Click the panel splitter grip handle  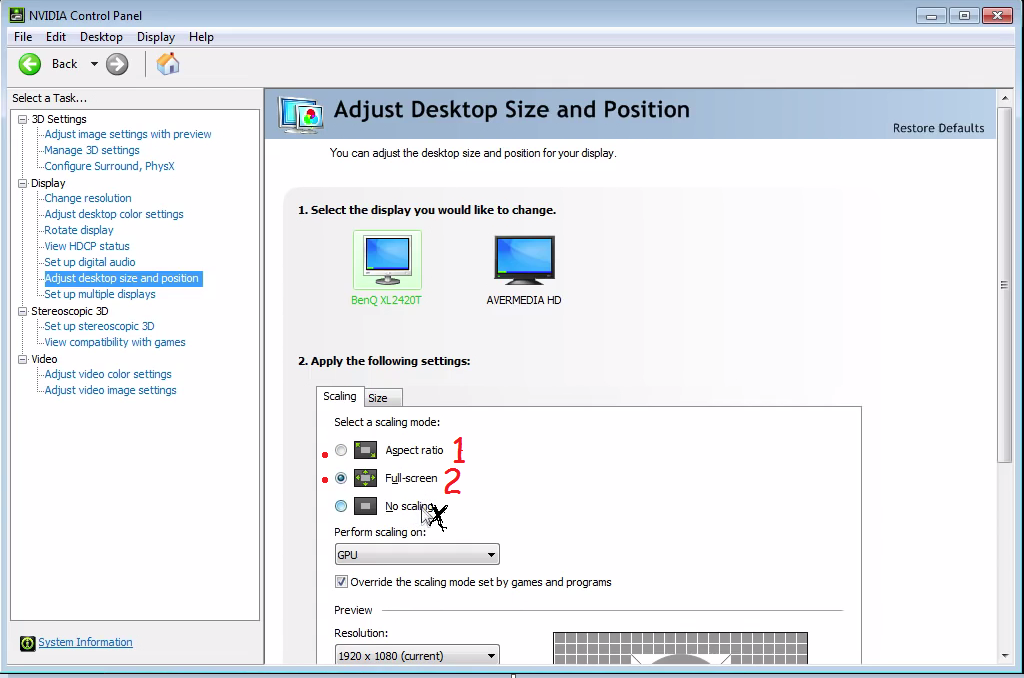click(x=513, y=675)
